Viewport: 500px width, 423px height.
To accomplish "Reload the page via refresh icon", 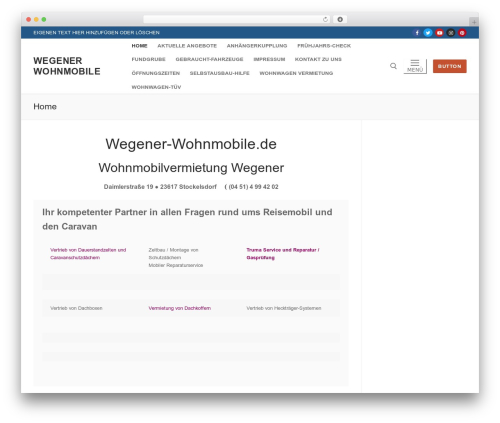I will (x=325, y=19).
